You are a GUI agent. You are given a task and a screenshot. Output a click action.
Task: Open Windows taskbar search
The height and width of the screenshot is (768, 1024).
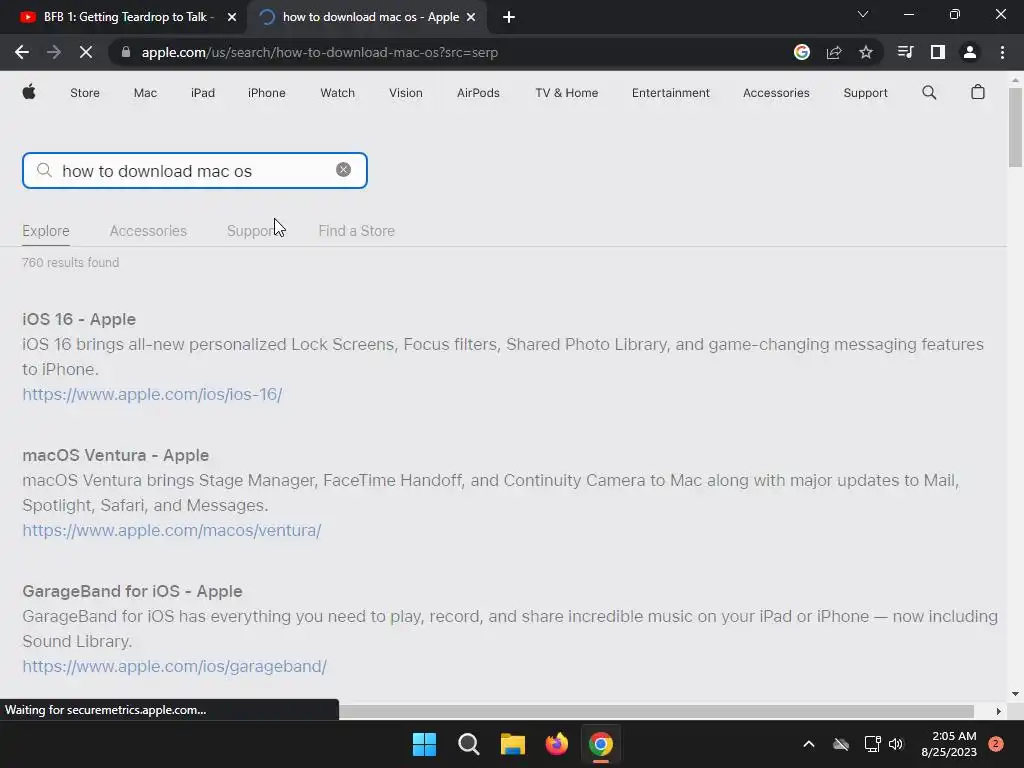(468, 744)
